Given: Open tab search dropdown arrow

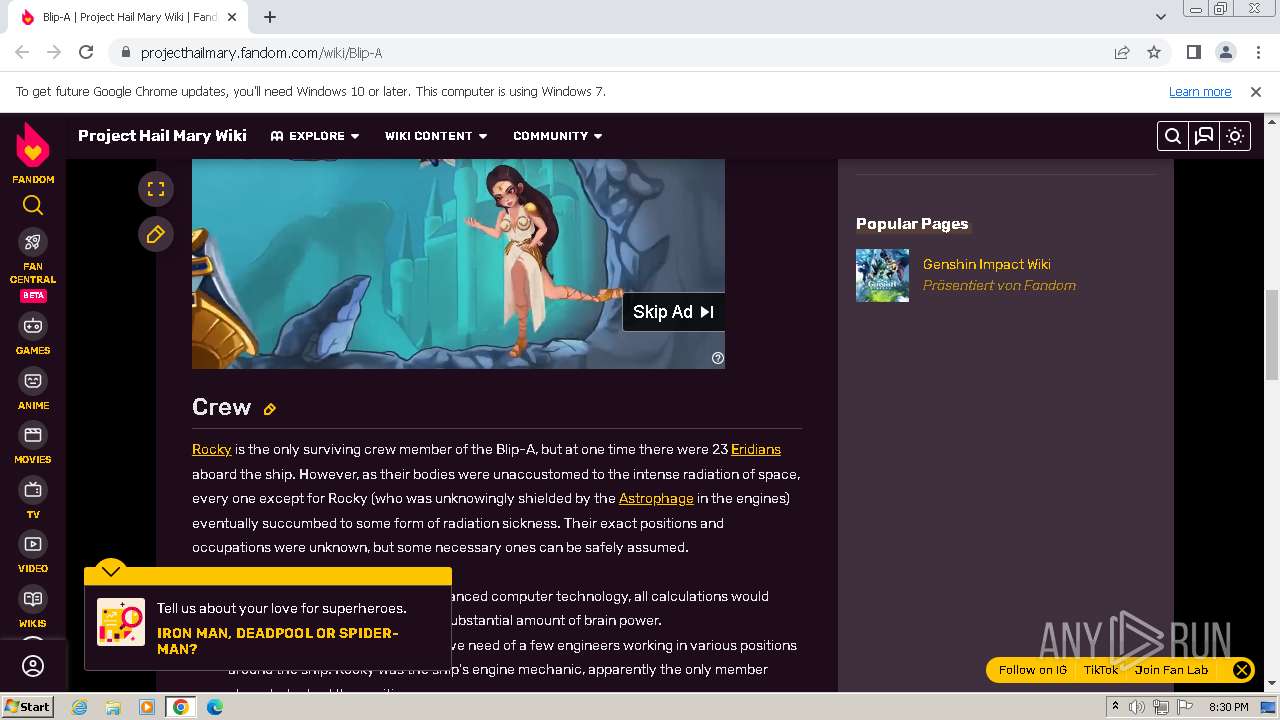Looking at the screenshot, I should coord(1161,17).
